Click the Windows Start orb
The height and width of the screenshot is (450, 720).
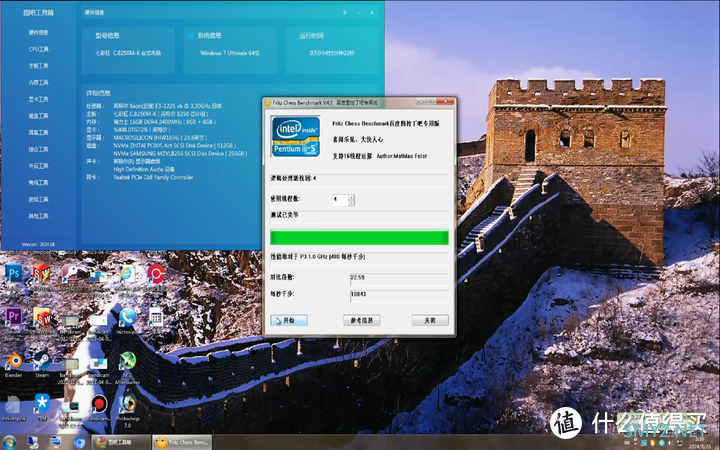[x=9, y=443]
